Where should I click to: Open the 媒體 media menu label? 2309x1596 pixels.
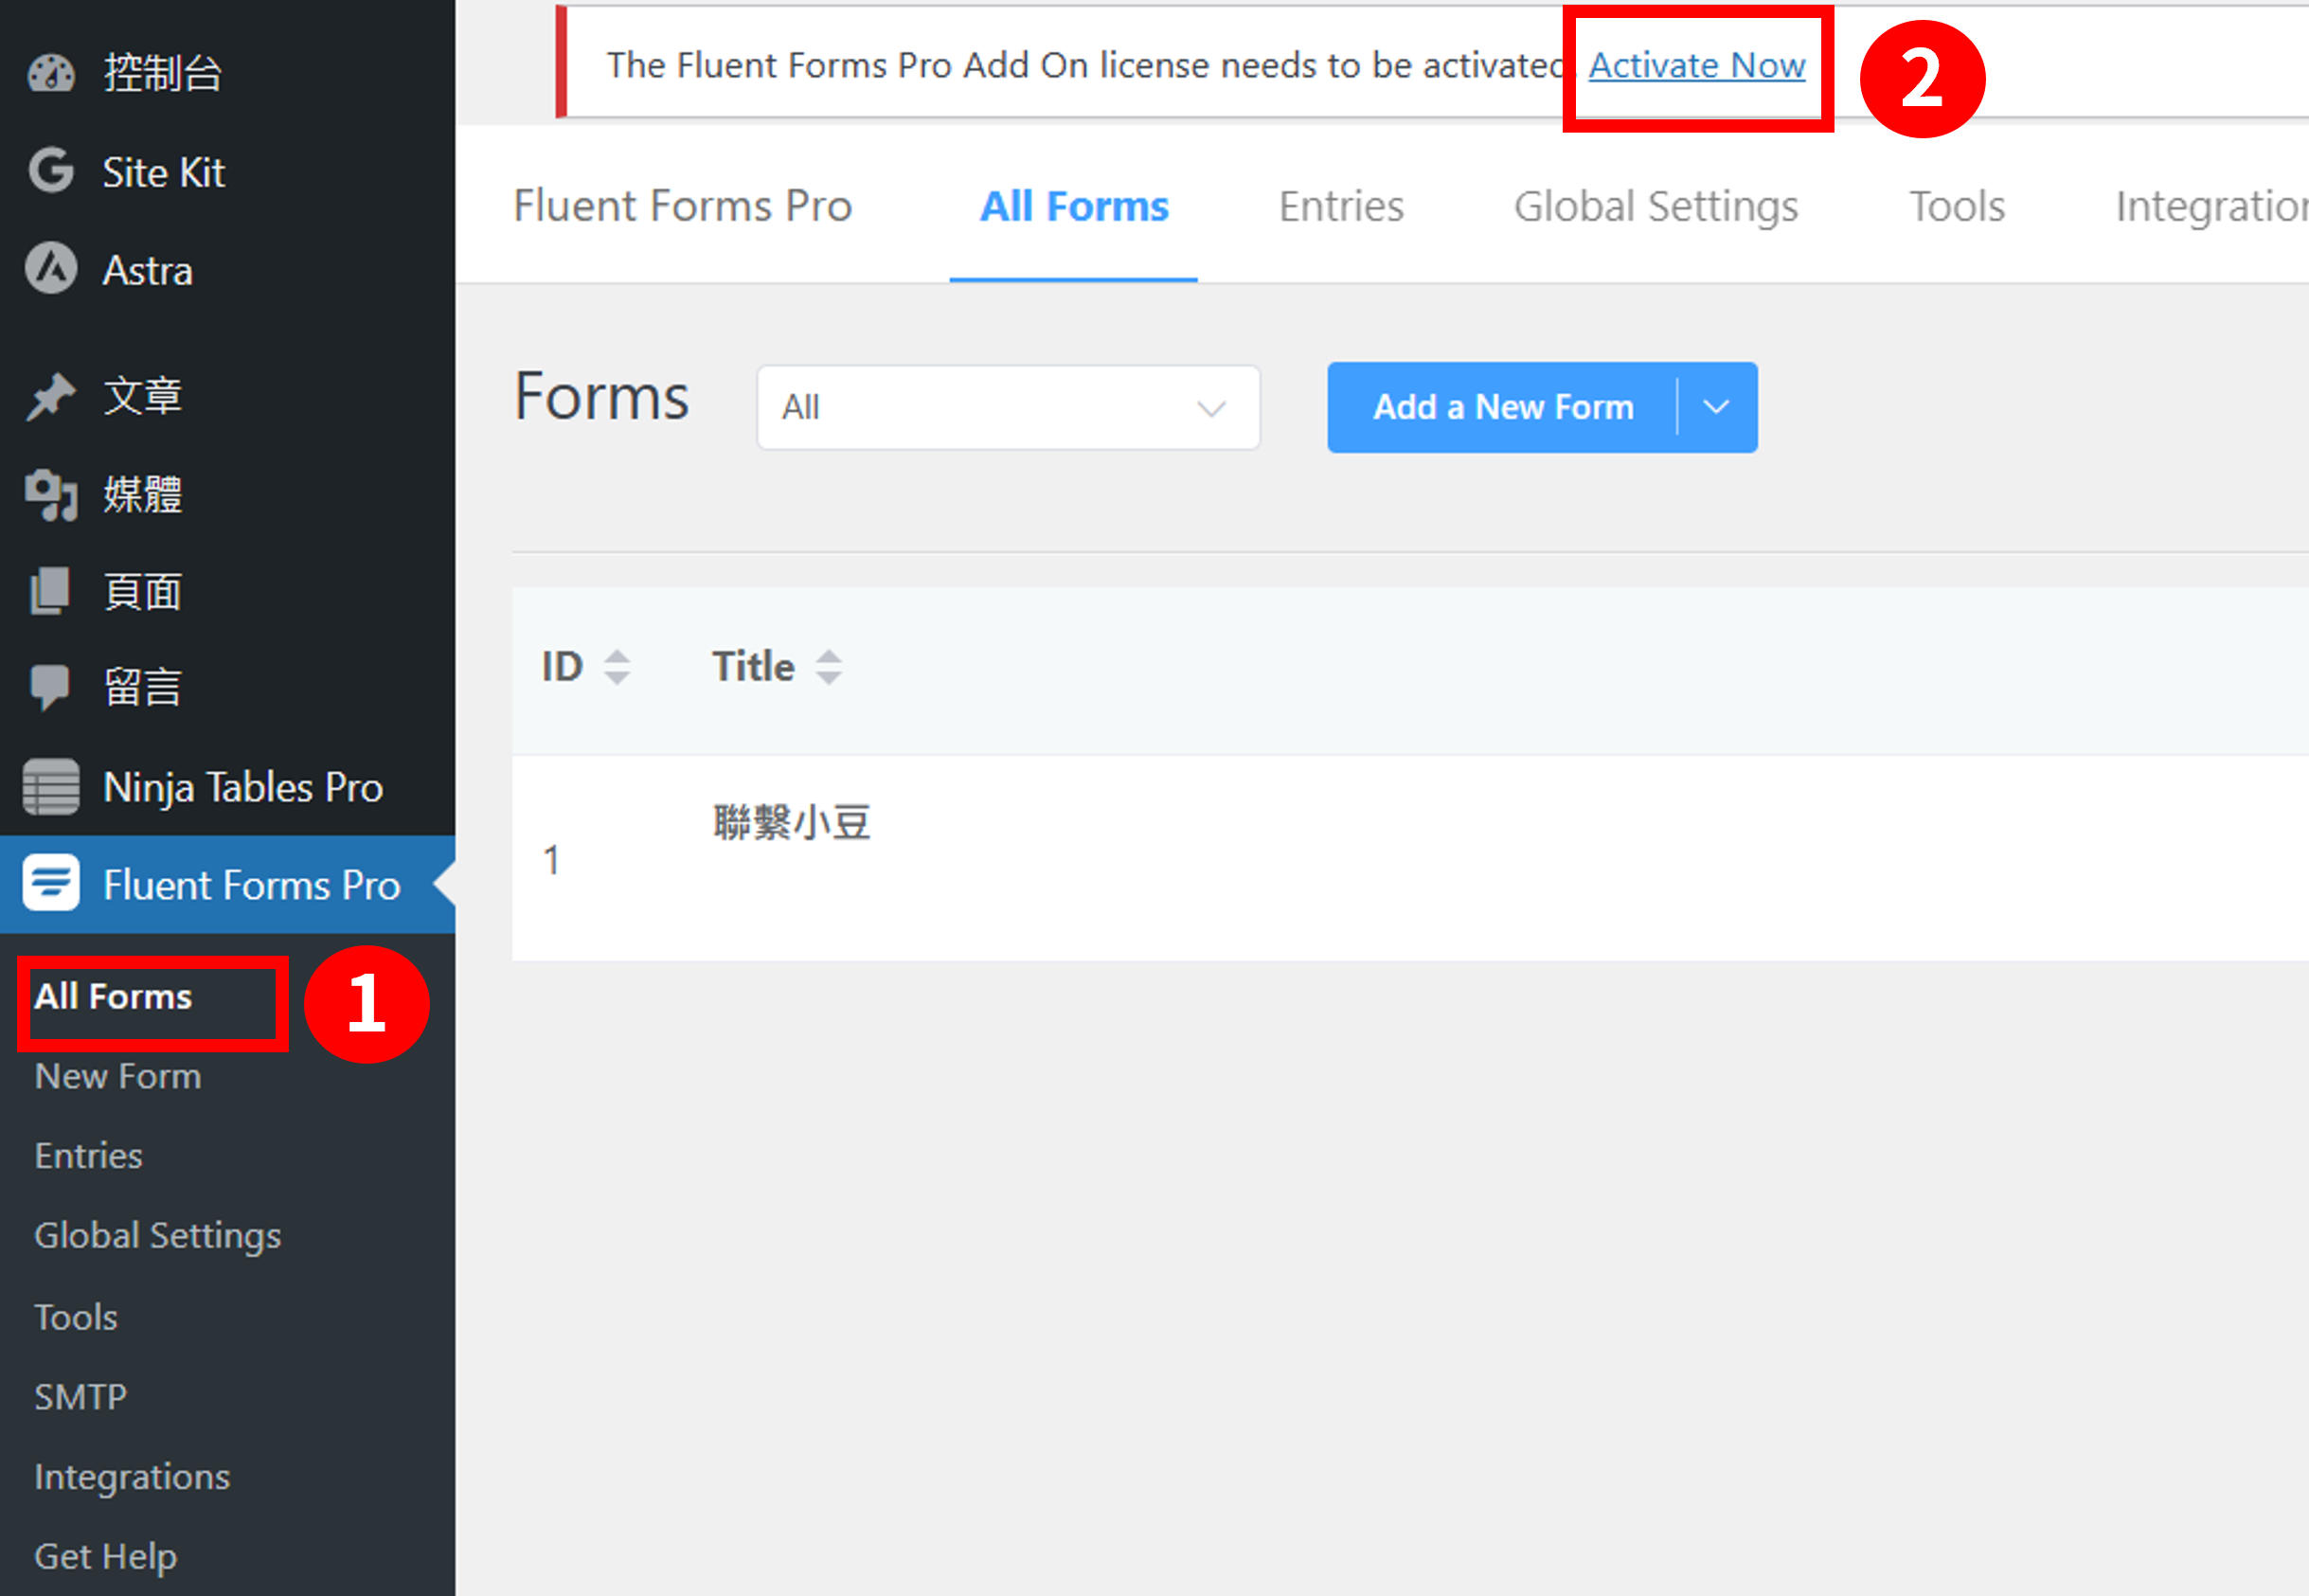tap(143, 494)
